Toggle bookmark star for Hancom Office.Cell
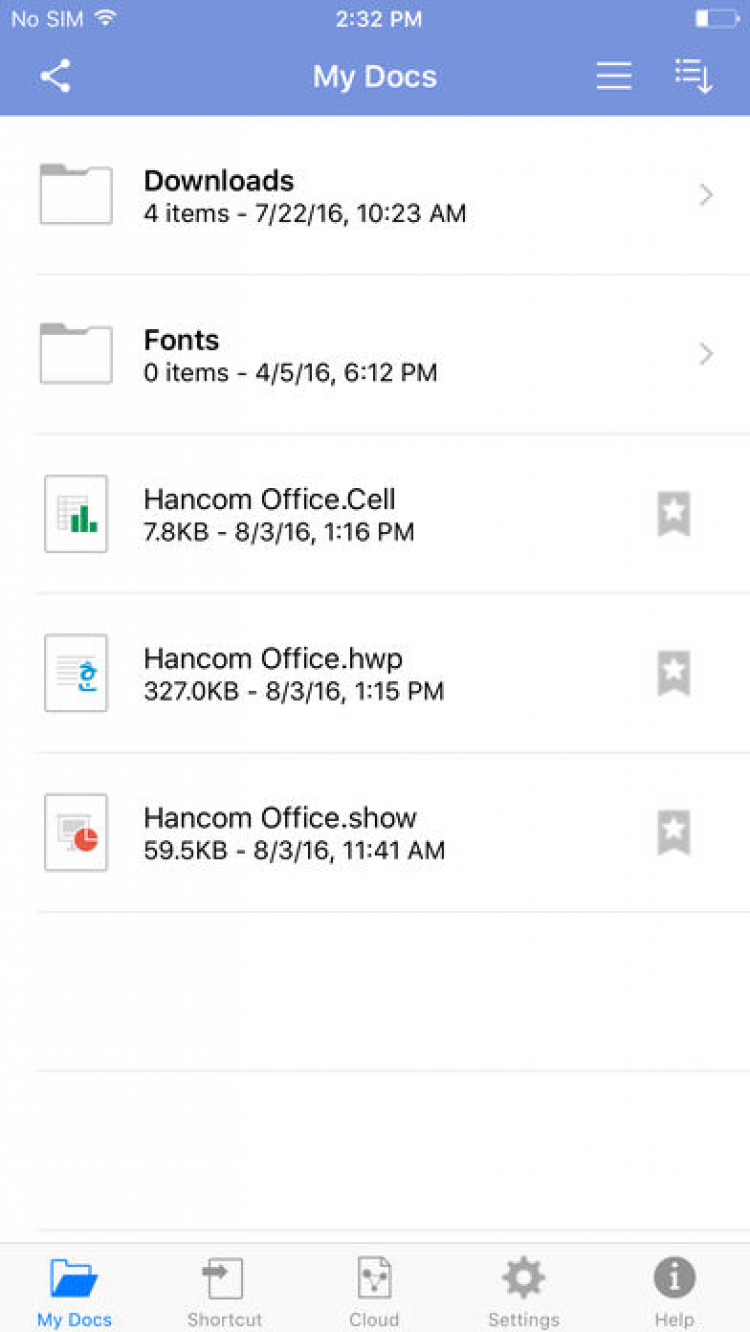The width and height of the screenshot is (750, 1332). 674,514
